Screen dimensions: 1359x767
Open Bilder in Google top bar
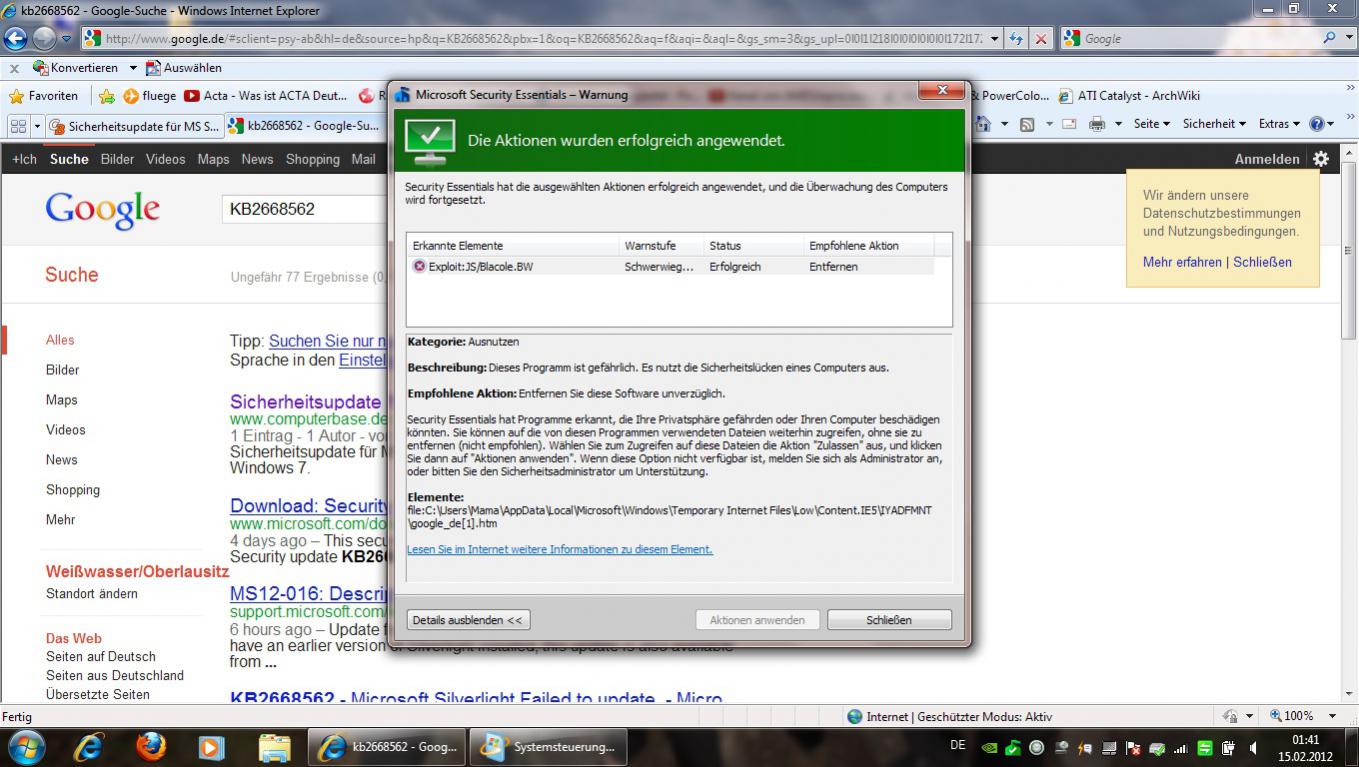tap(117, 159)
